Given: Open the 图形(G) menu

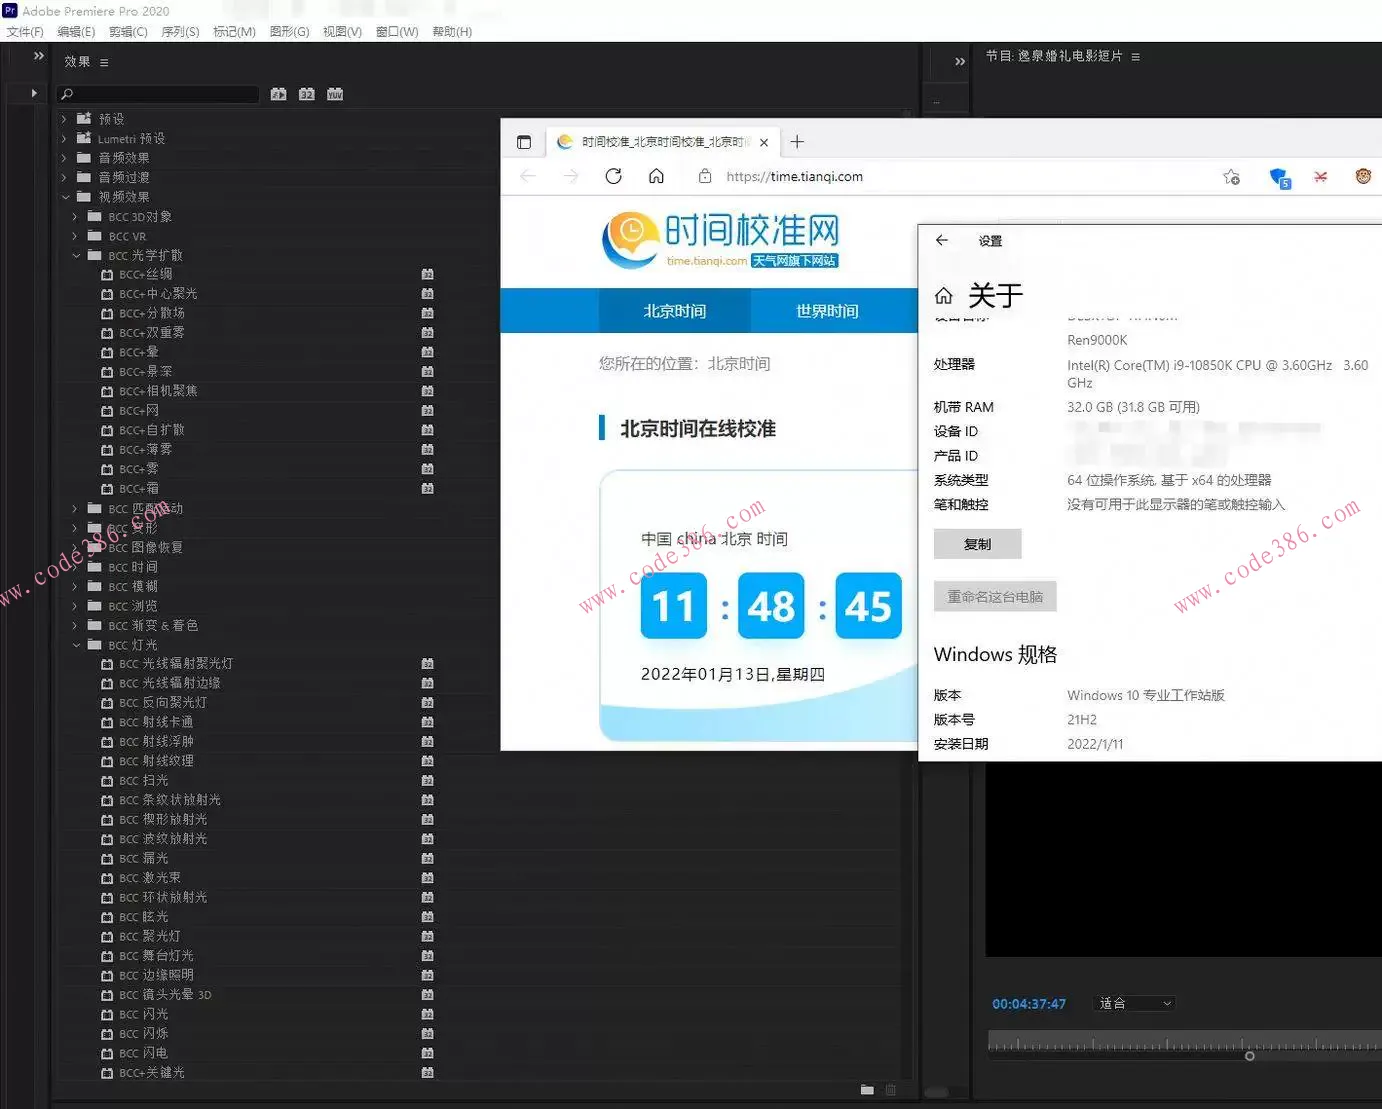Looking at the screenshot, I should click(x=289, y=32).
